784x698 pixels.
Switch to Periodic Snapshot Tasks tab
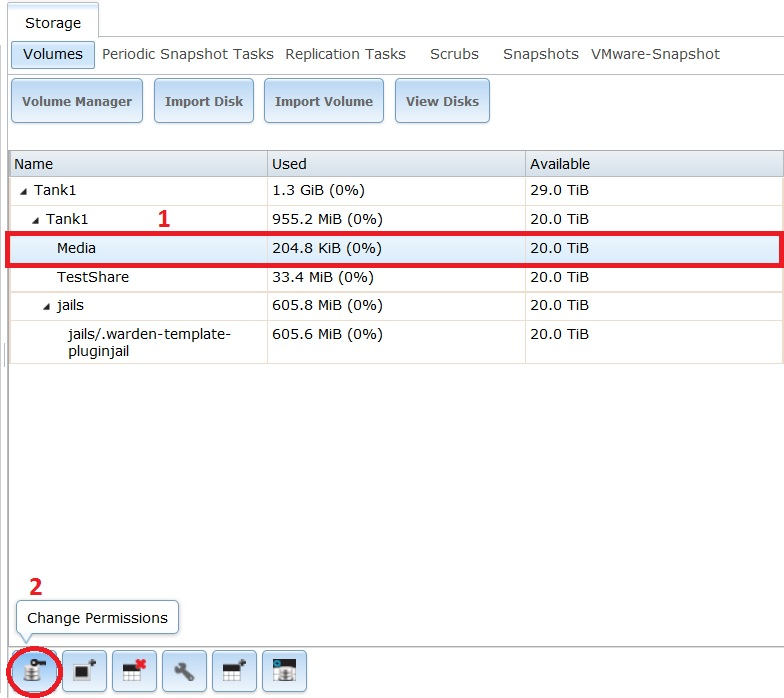click(x=187, y=54)
